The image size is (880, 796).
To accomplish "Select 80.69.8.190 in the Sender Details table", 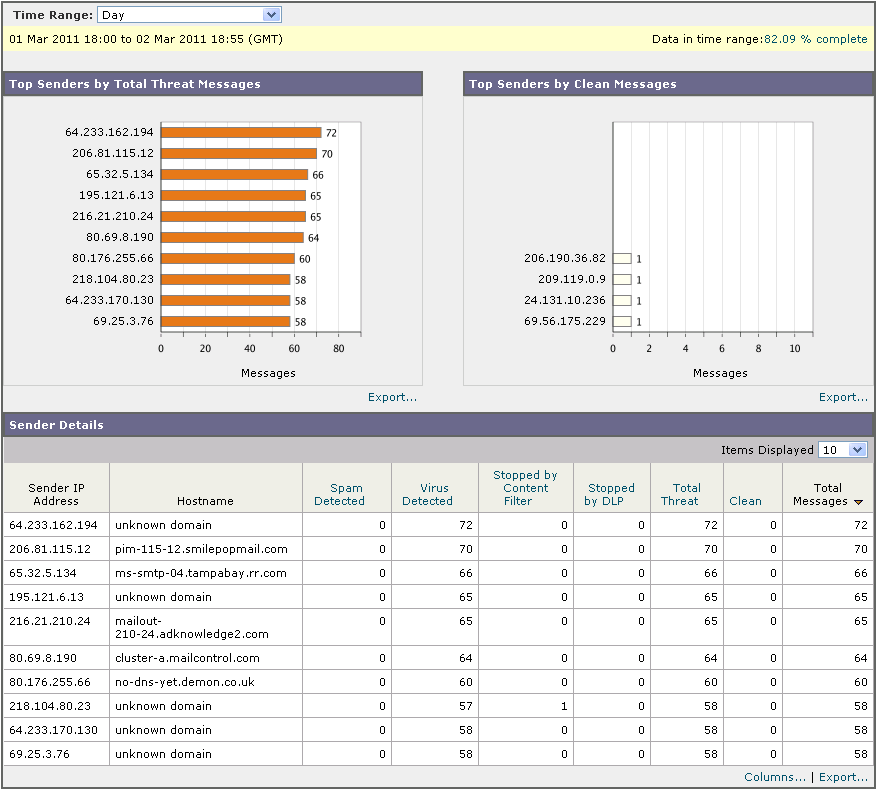I will click(43, 658).
